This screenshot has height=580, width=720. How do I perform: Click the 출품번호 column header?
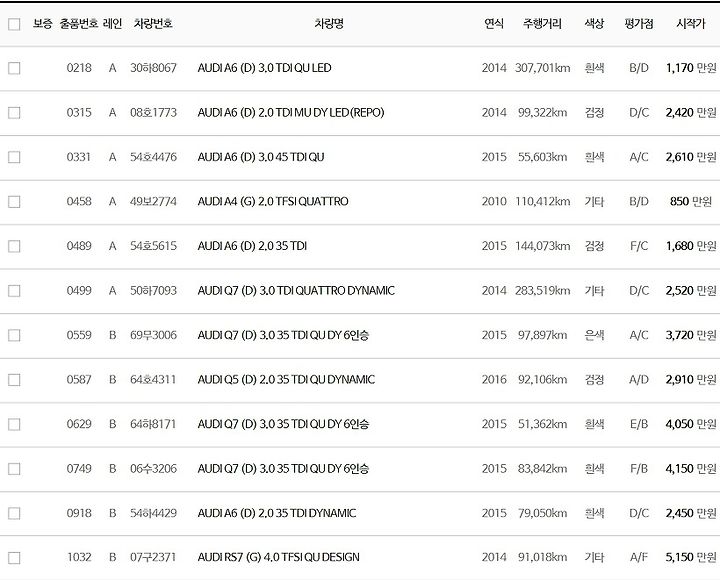pos(79,23)
